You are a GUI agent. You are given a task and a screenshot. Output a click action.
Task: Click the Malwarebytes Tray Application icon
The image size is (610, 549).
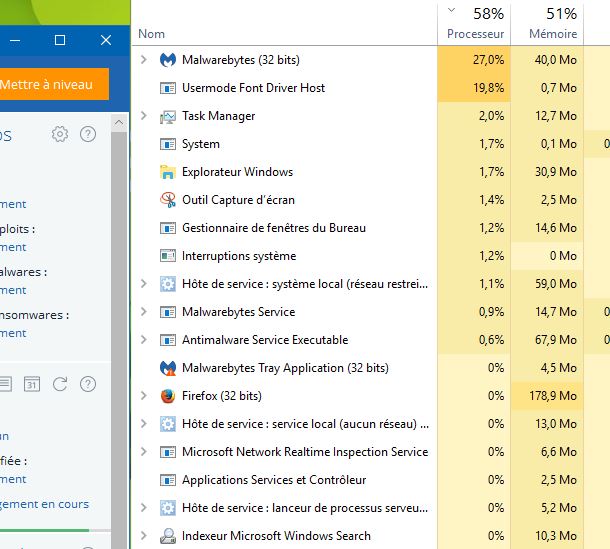pyautogui.click(x=168, y=368)
